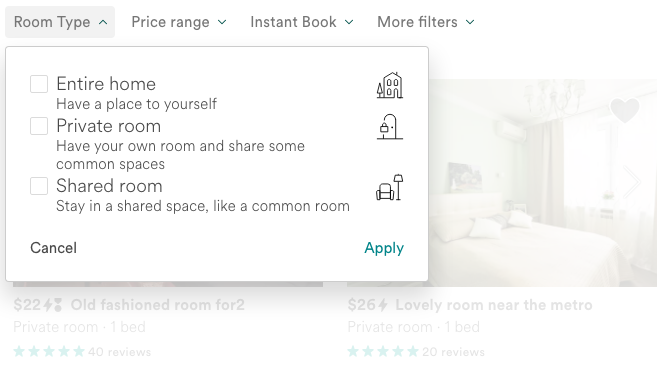Open the More filters dropdown
Image resolution: width=670 pixels, height=371 pixels.
click(426, 22)
